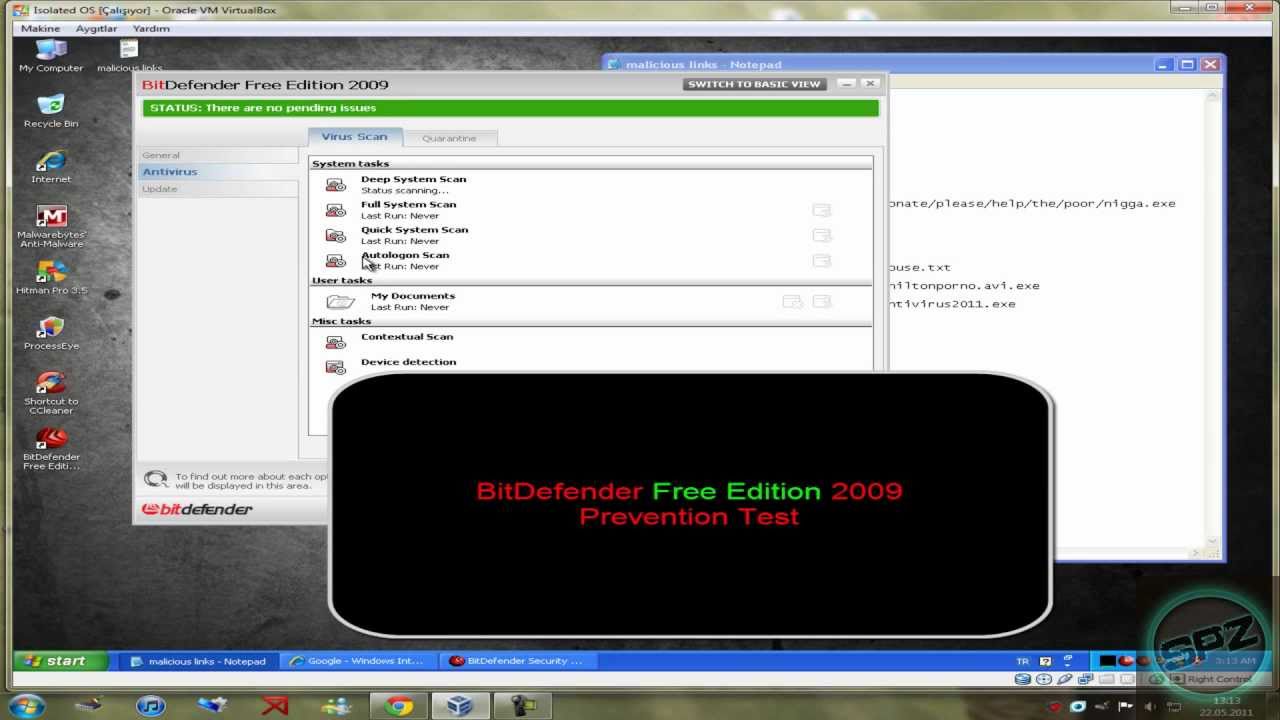Click the help magnifier icon in BitDefender

coord(155,480)
